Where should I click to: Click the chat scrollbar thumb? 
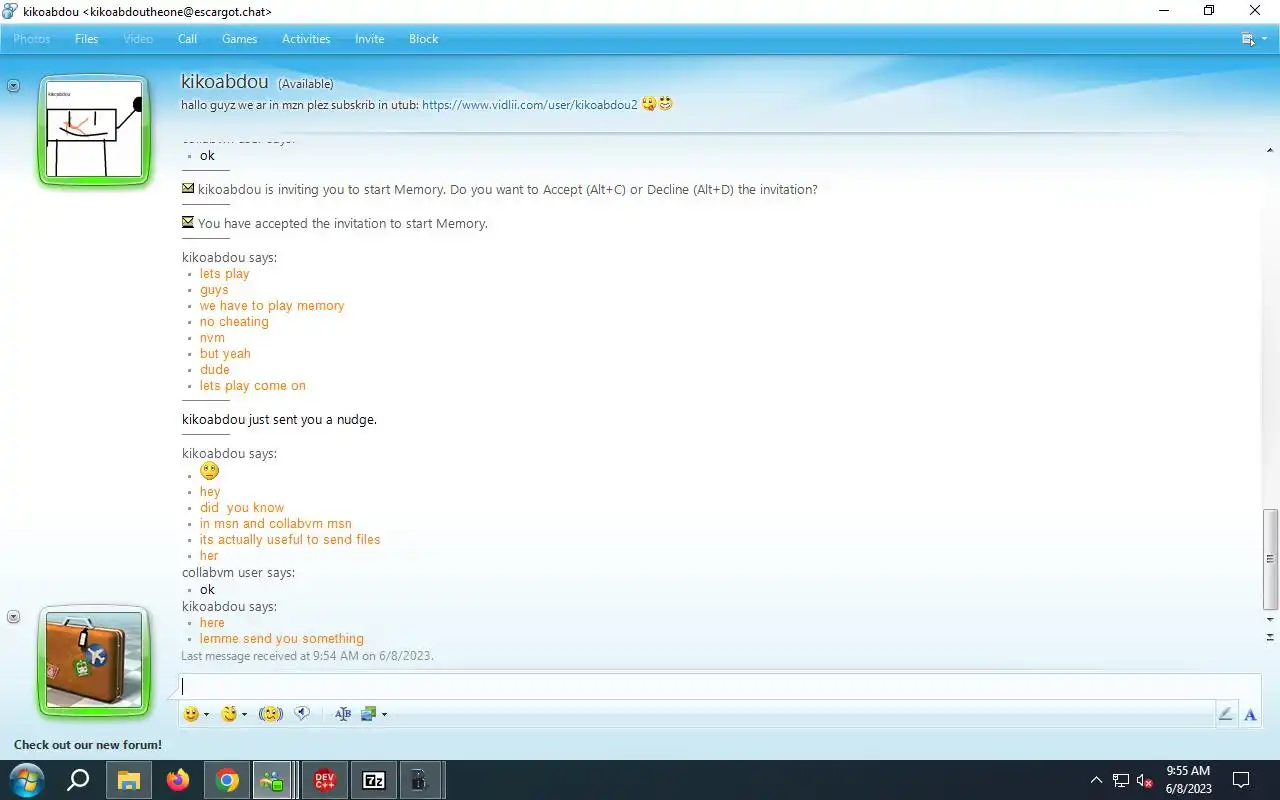(1270, 558)
